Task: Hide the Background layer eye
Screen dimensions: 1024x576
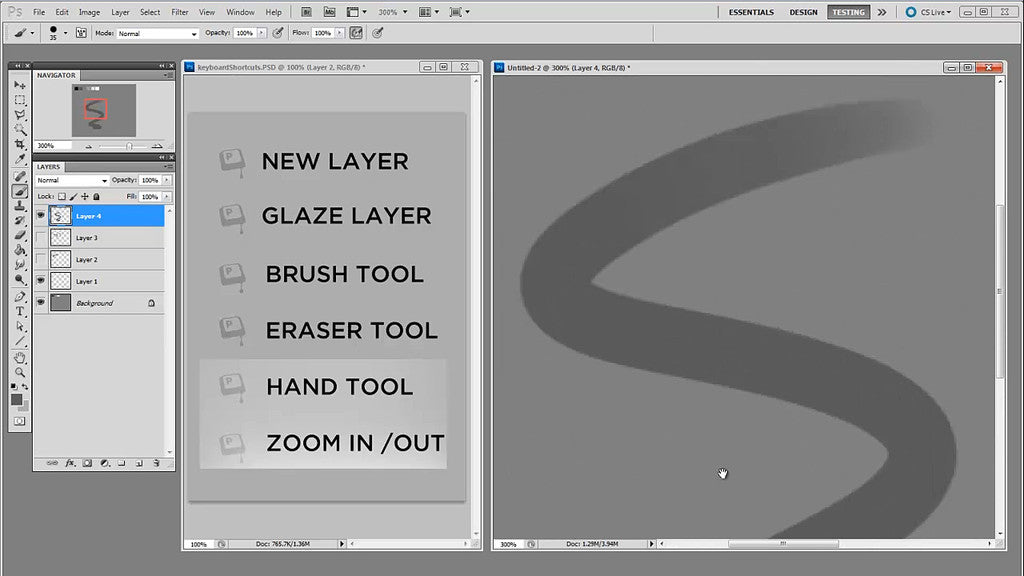Action: [40, 302]
